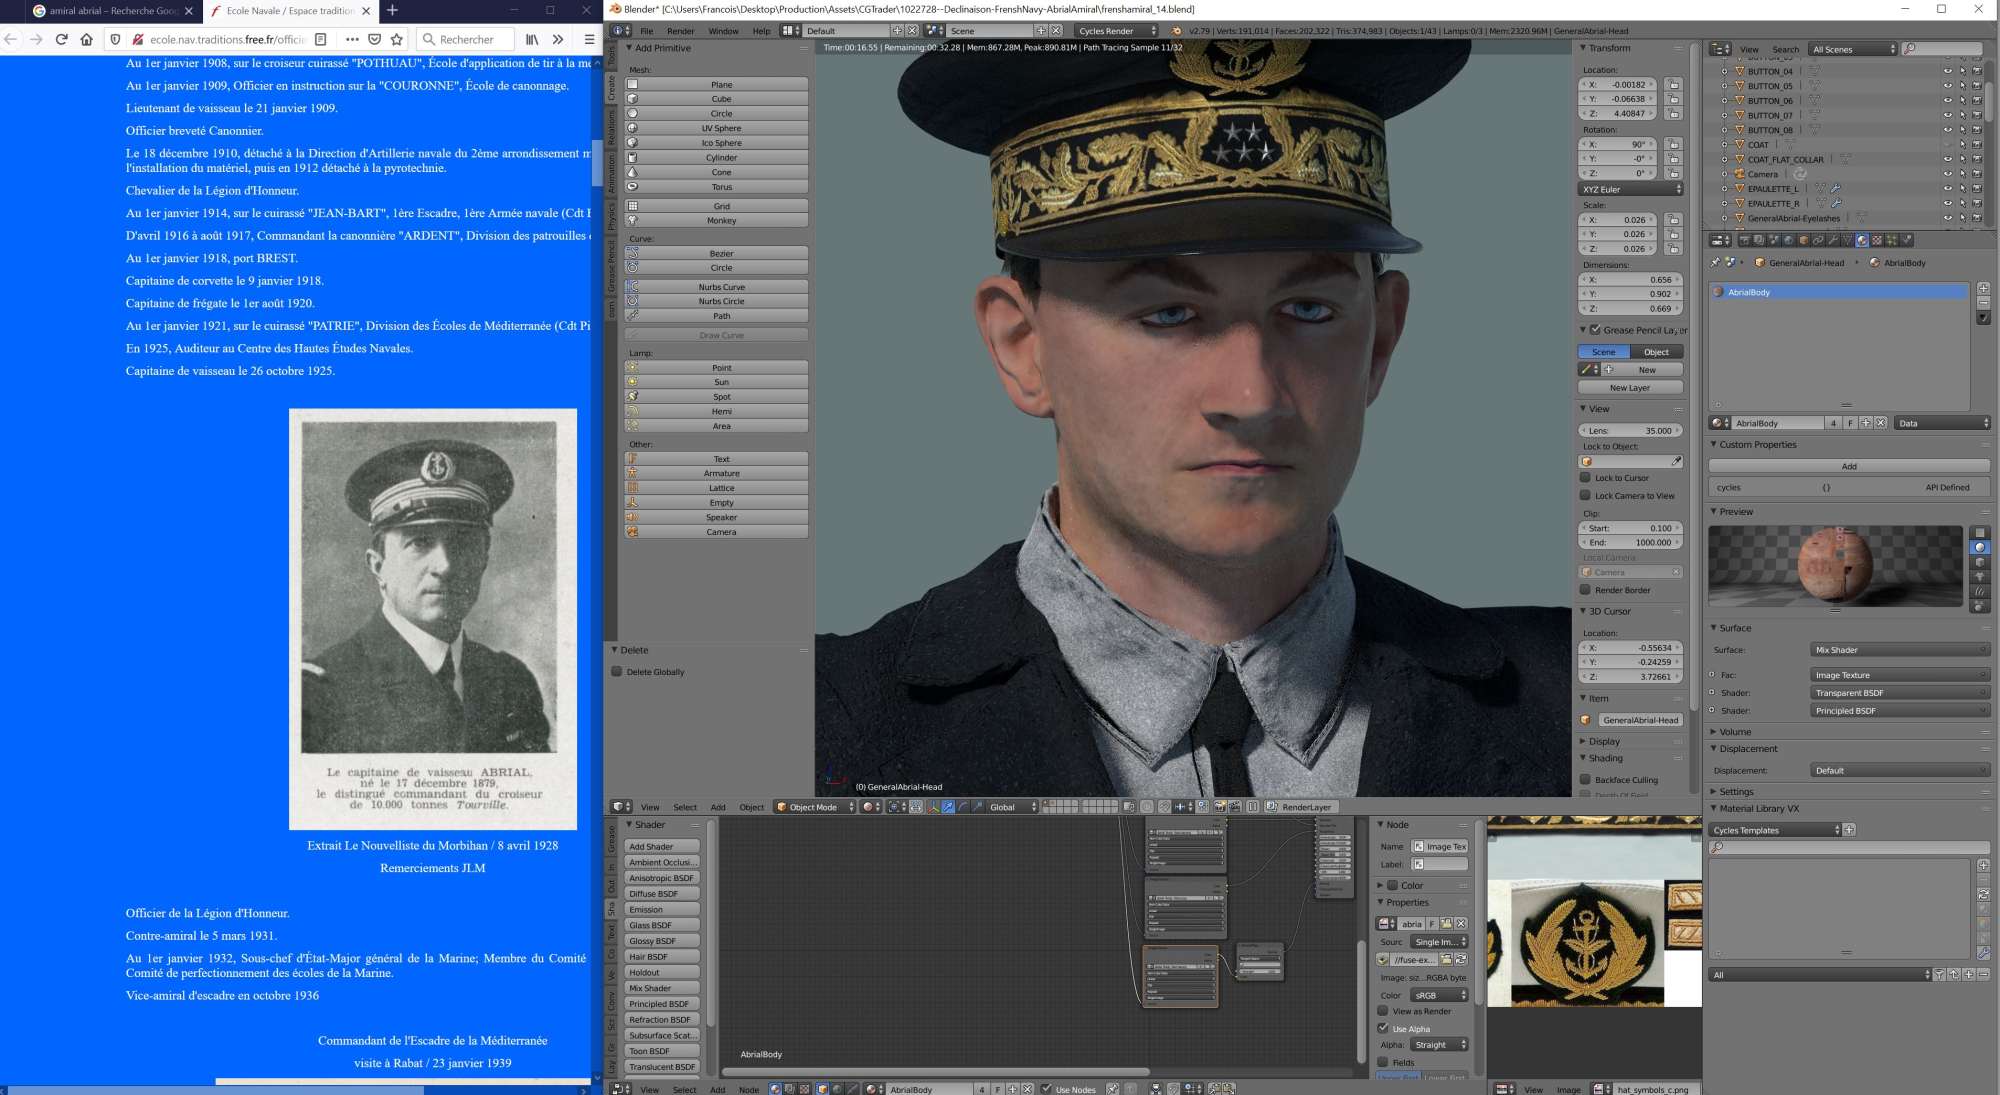Uncheck Use Alpha in node properties
Image resolution: width=2000 pixels, height=1095 pixels.
pos(1383,1028)
